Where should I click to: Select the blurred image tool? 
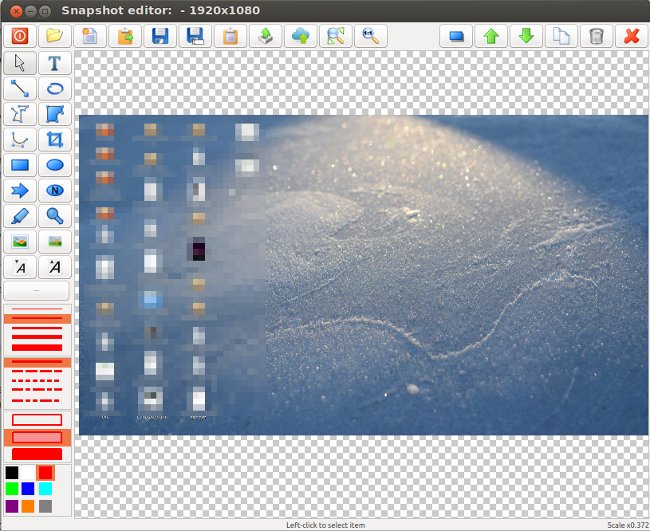coord(55,242)
